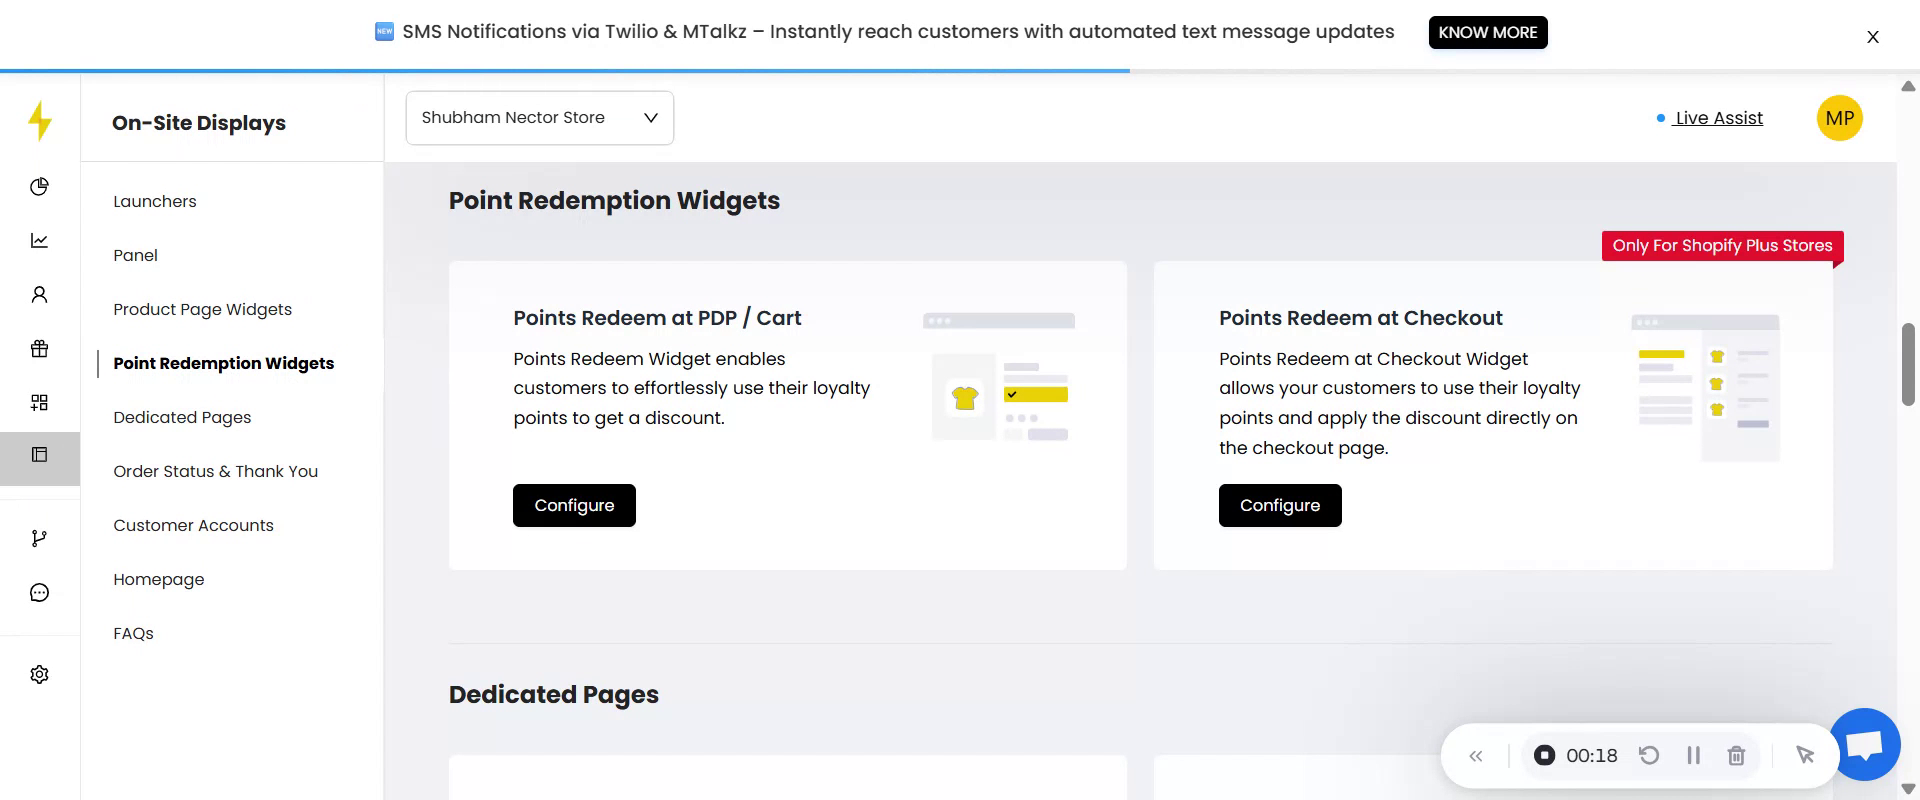Click the KNOW MORE banner button
1920x800 pixels.
[1487, 32]
